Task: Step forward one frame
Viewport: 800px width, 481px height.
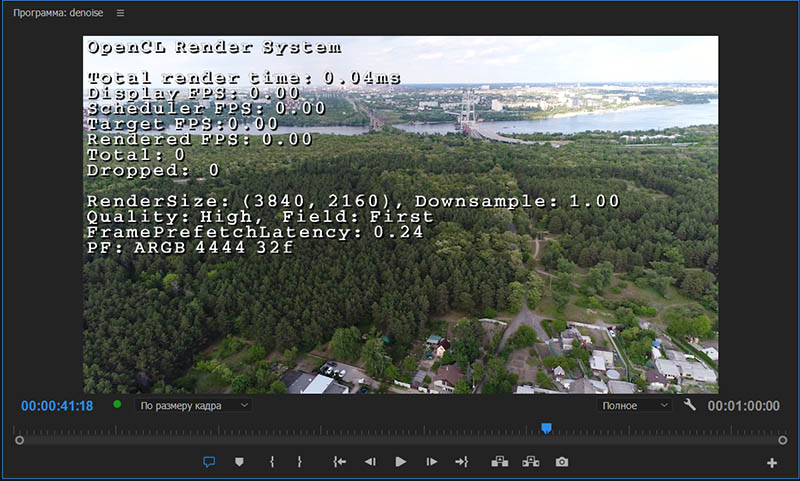Action: coord(432,462)
